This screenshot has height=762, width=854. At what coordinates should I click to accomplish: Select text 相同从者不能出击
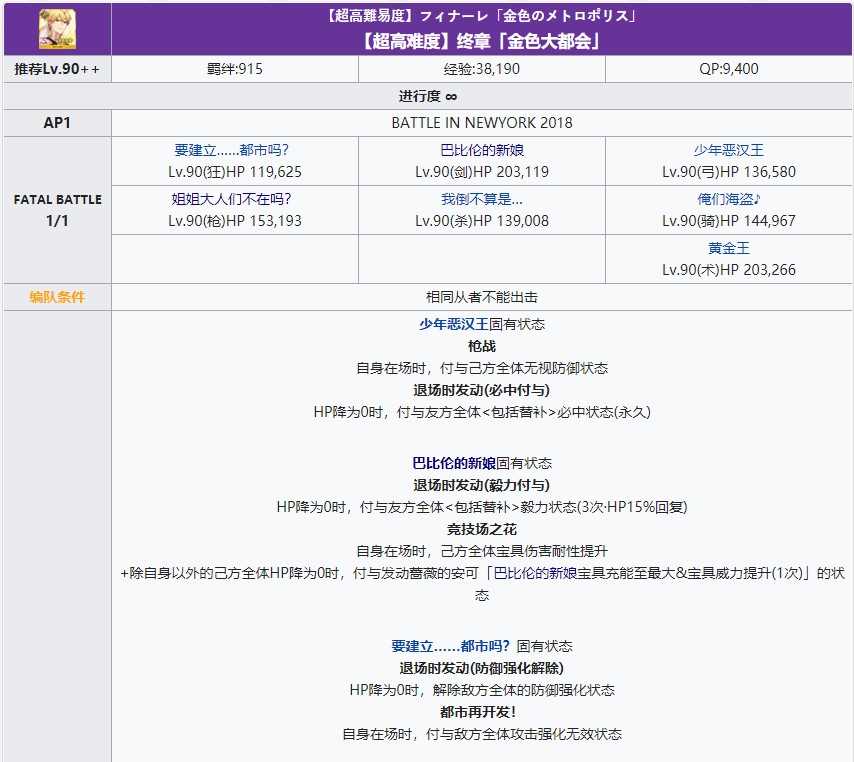point(482,297)
